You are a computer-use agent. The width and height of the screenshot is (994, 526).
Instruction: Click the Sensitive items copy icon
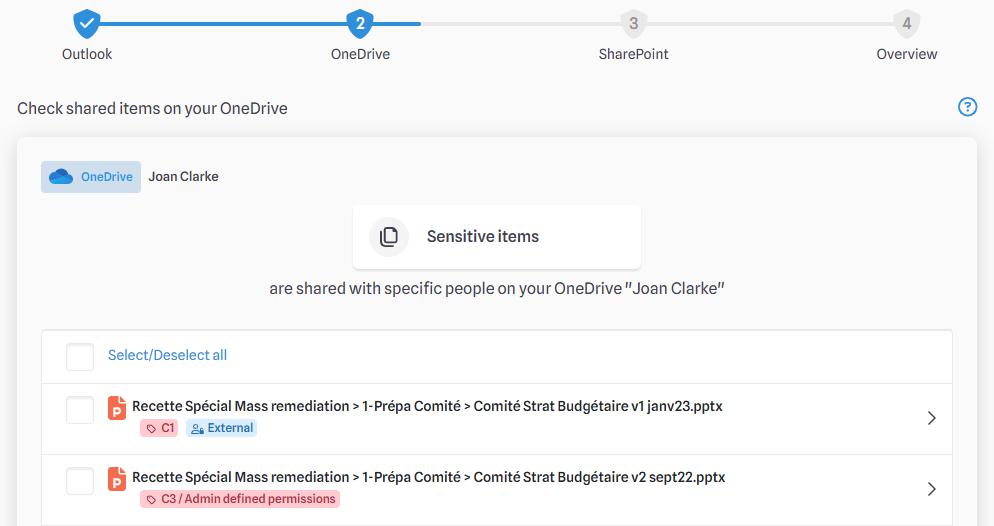tap(389, 237)
